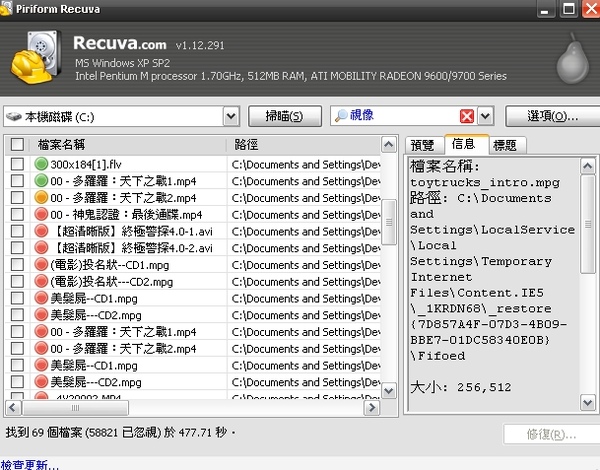Click the green status dot beside 多羅羅:天下之戰1.mp4
The height and width of the screenshot is (470, 600).
(x=41, y=180)
